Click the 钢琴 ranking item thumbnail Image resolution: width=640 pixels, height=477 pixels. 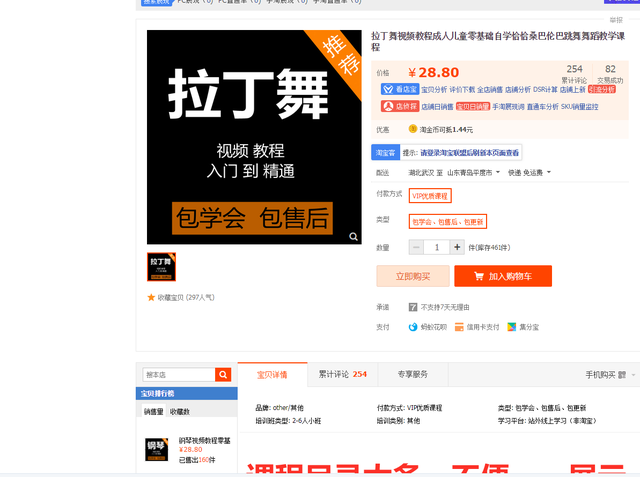pos(157,449)
